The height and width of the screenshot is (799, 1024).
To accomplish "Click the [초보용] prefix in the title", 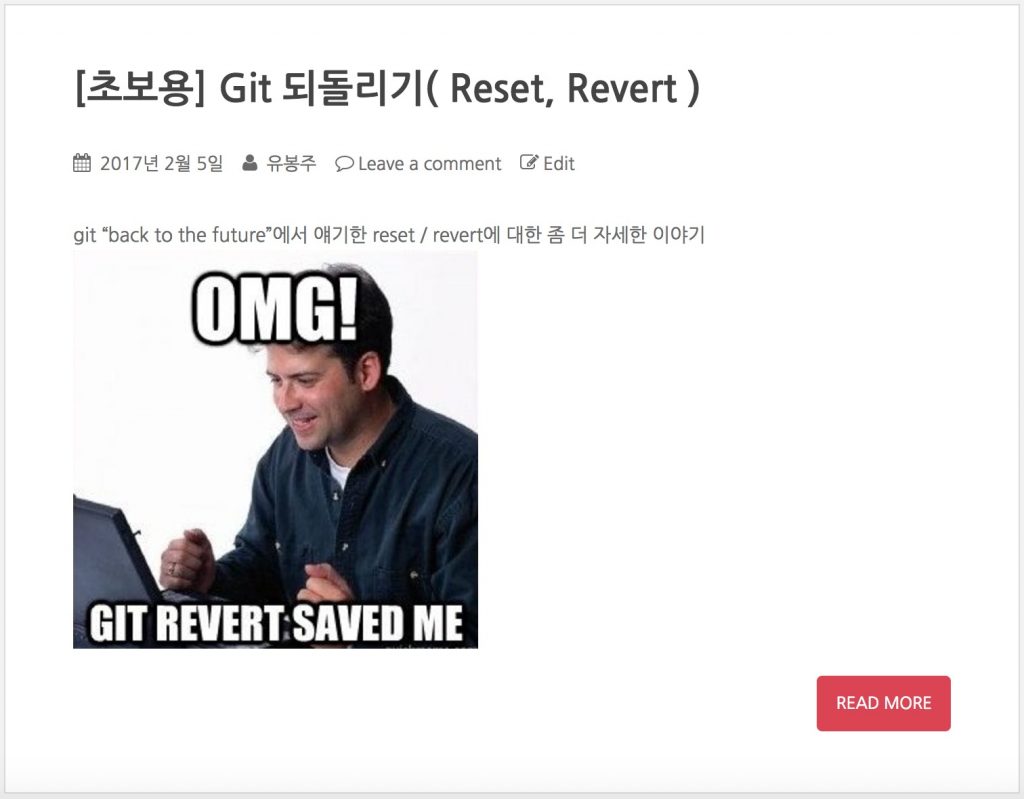I will (140, 88).
